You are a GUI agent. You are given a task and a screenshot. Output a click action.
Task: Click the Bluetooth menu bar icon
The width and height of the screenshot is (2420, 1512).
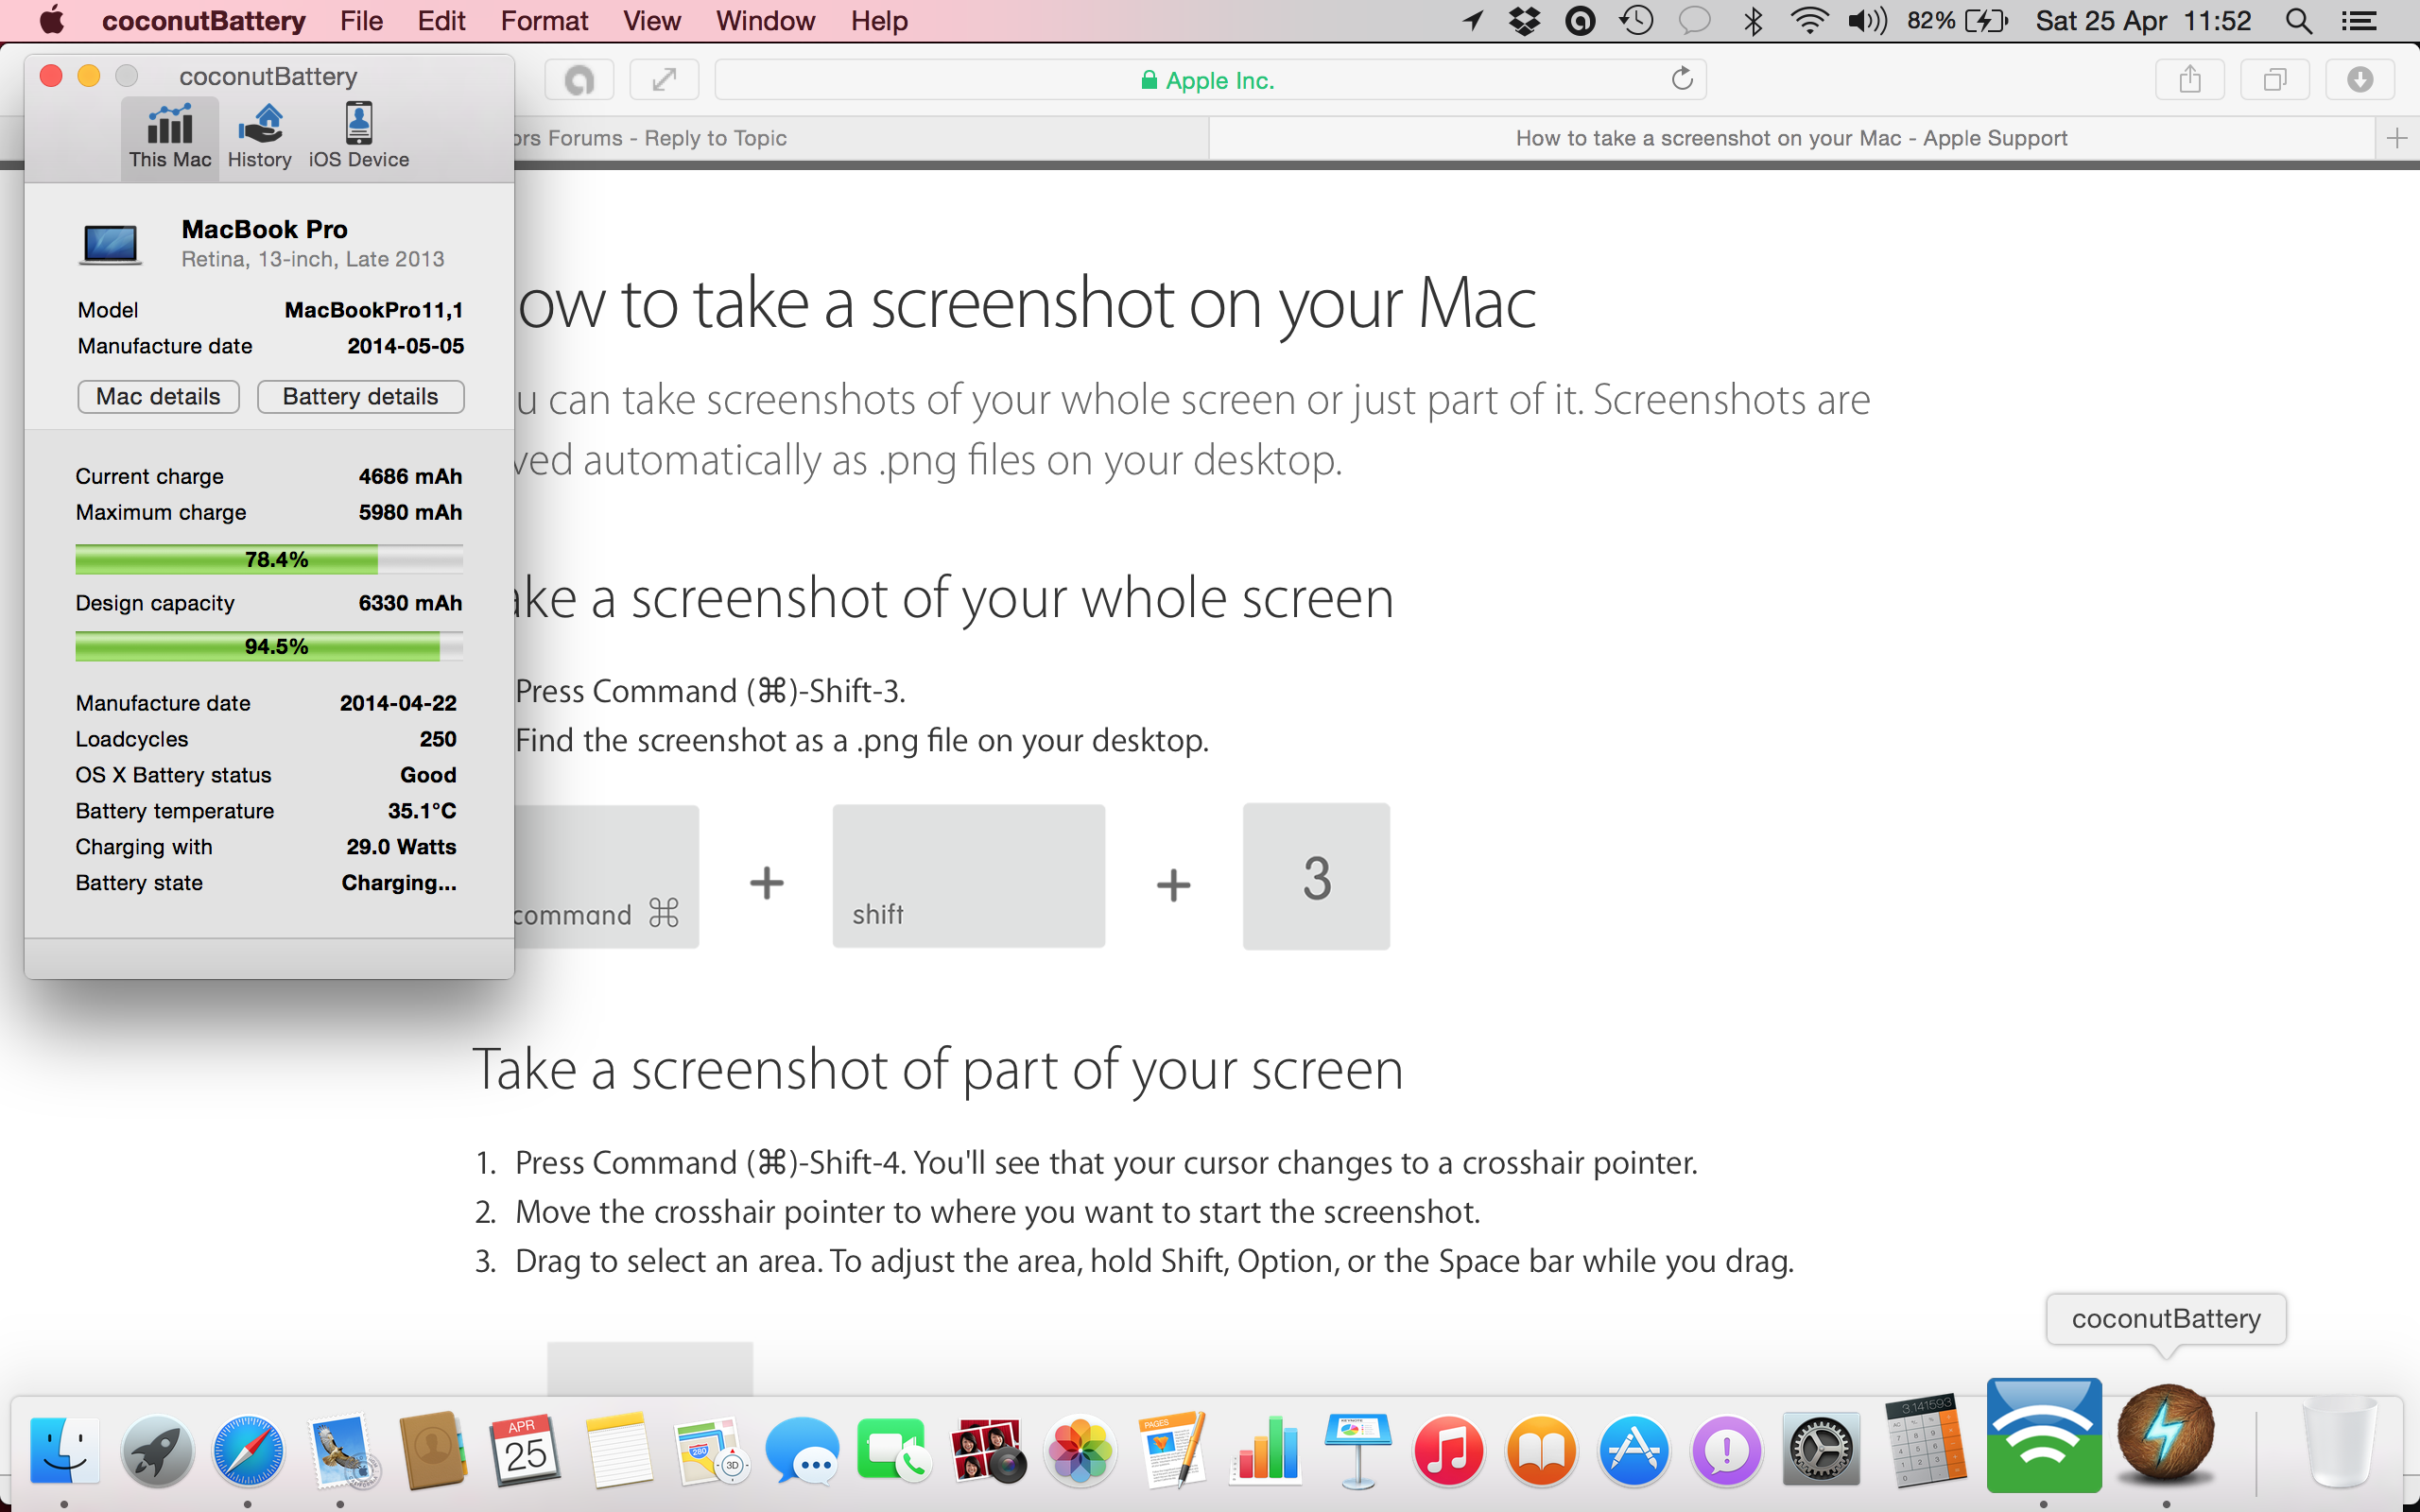[1753, 20]
